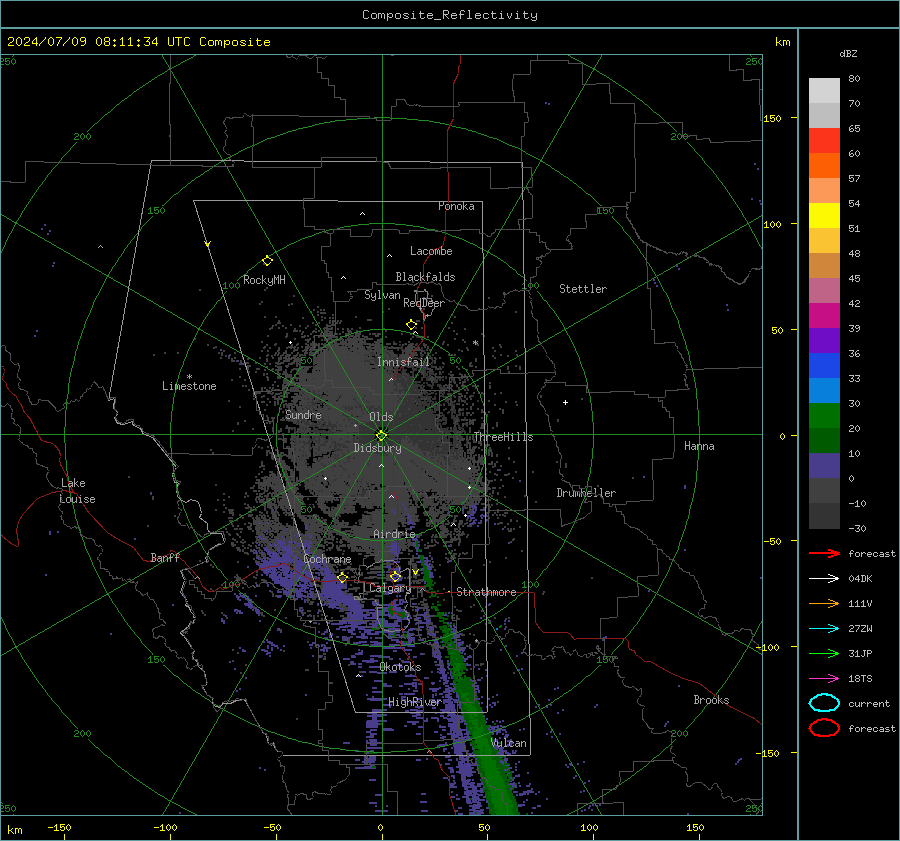
Task: Click the Calgary city label
Action: [390, 588]
